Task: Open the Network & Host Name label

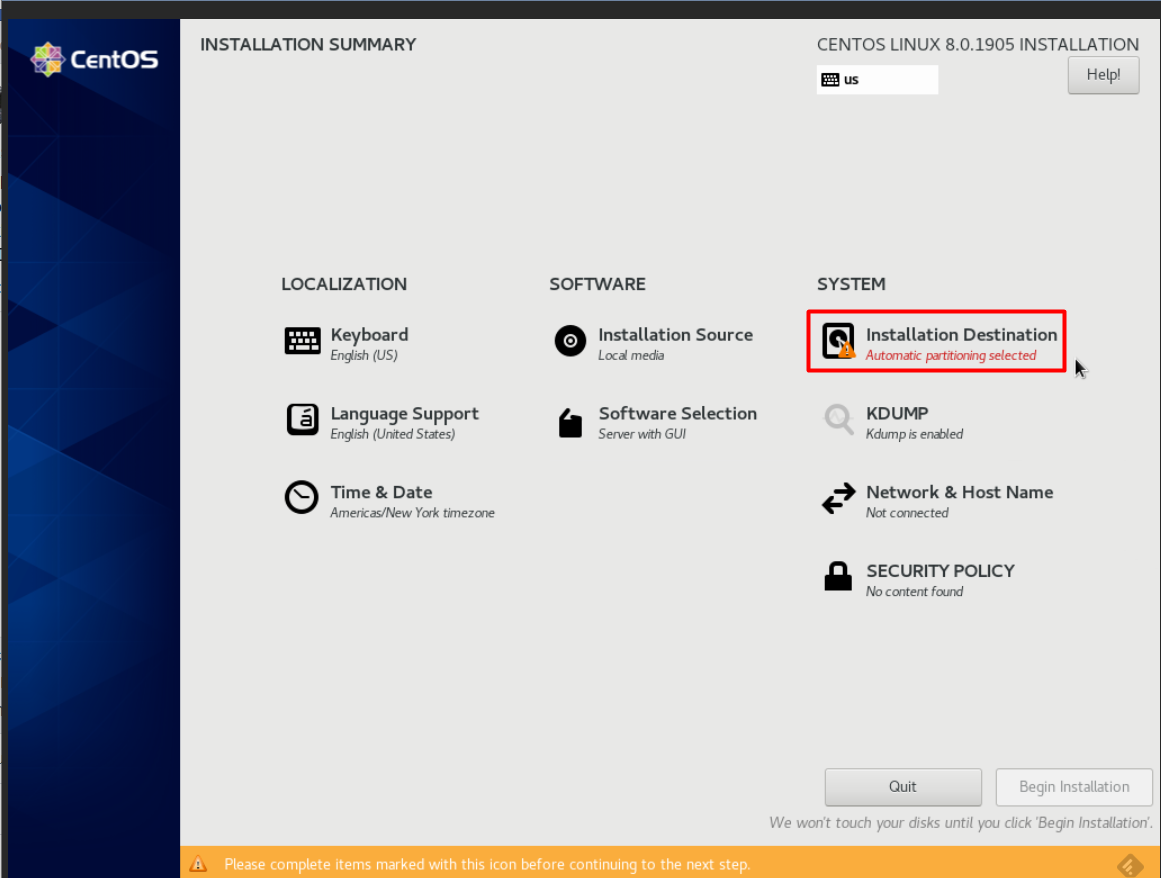Action: coord(959,492)
